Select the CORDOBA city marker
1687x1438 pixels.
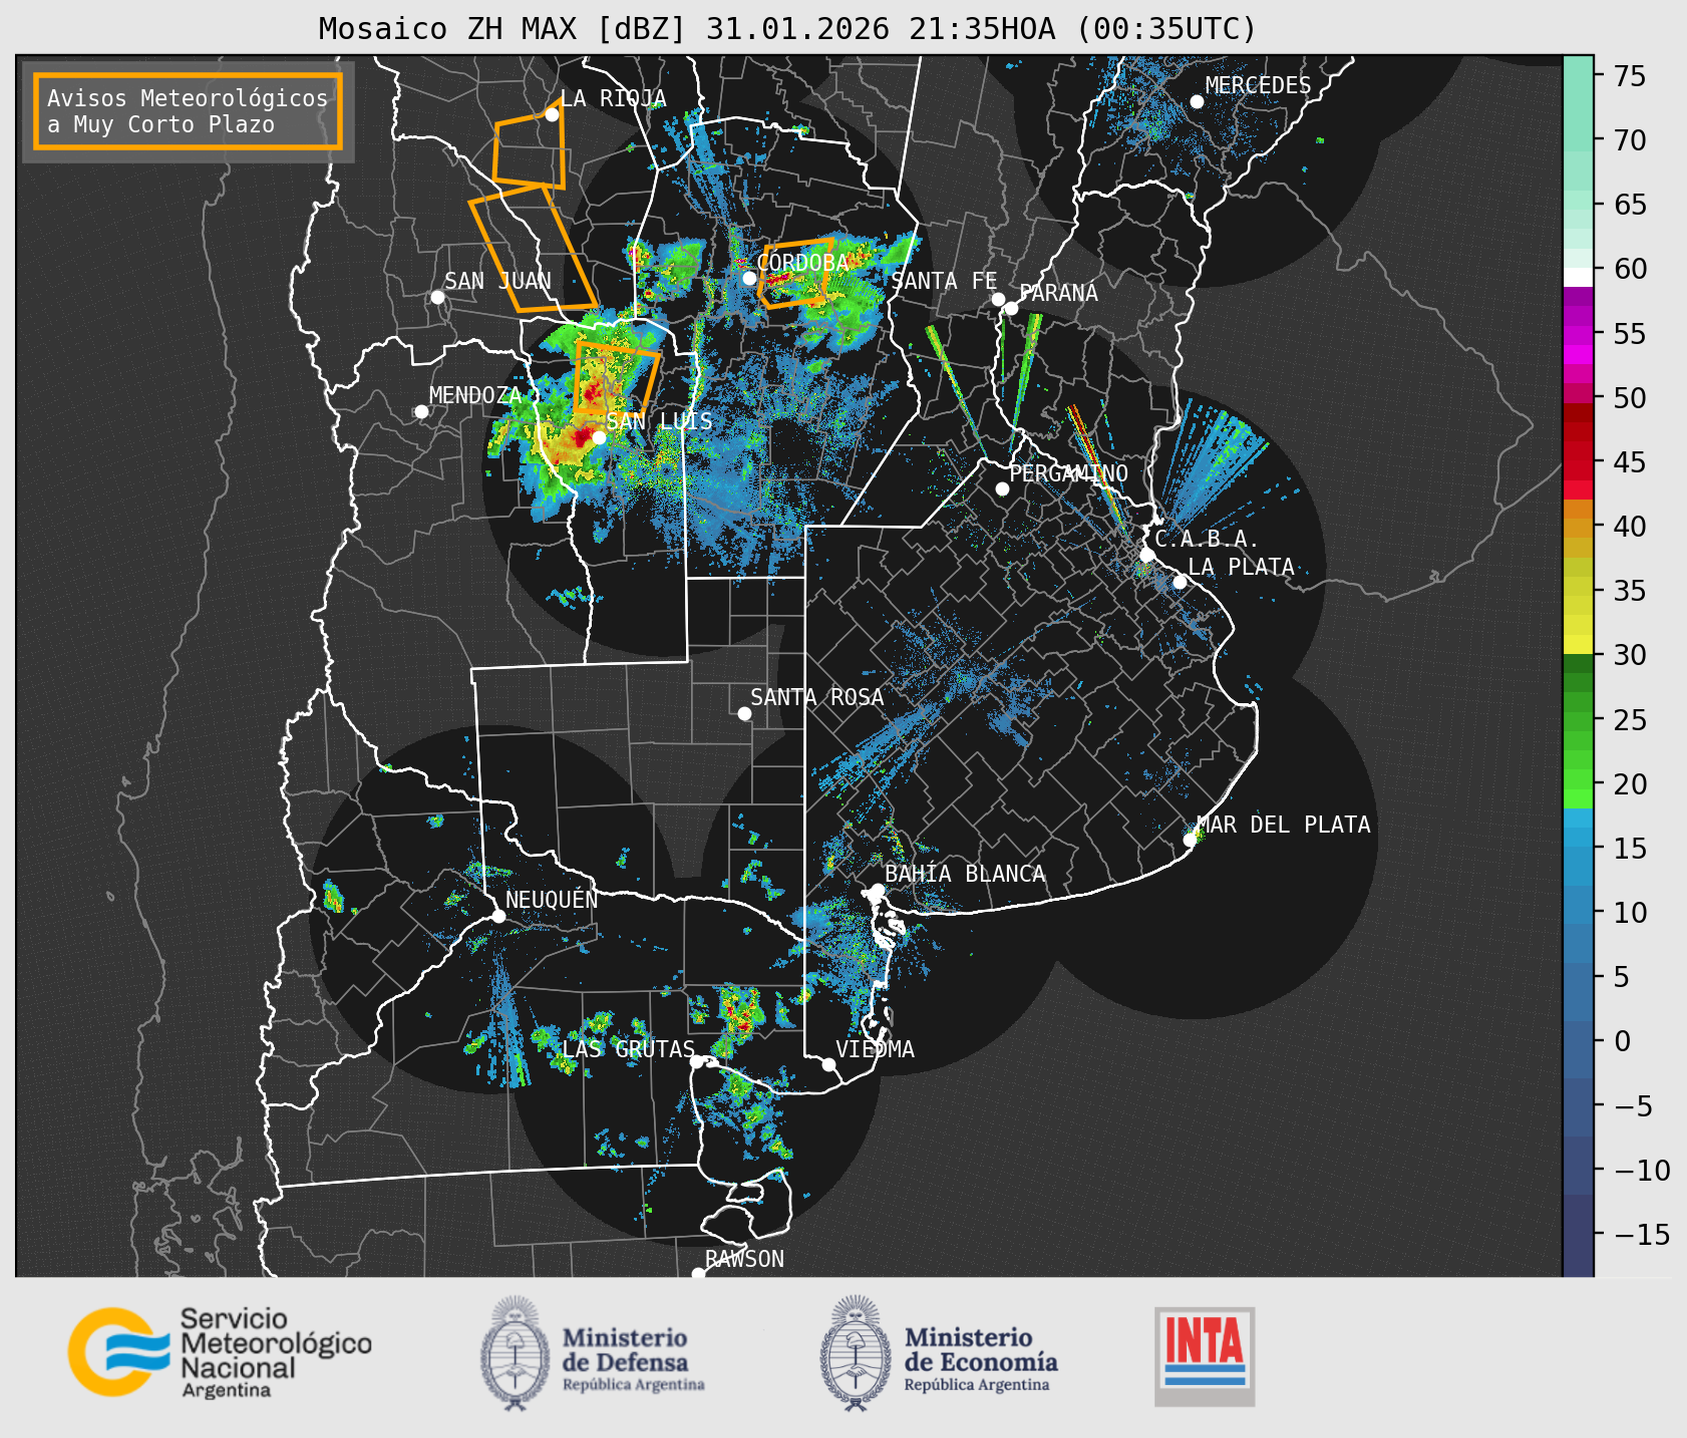(x=749, y=278)
